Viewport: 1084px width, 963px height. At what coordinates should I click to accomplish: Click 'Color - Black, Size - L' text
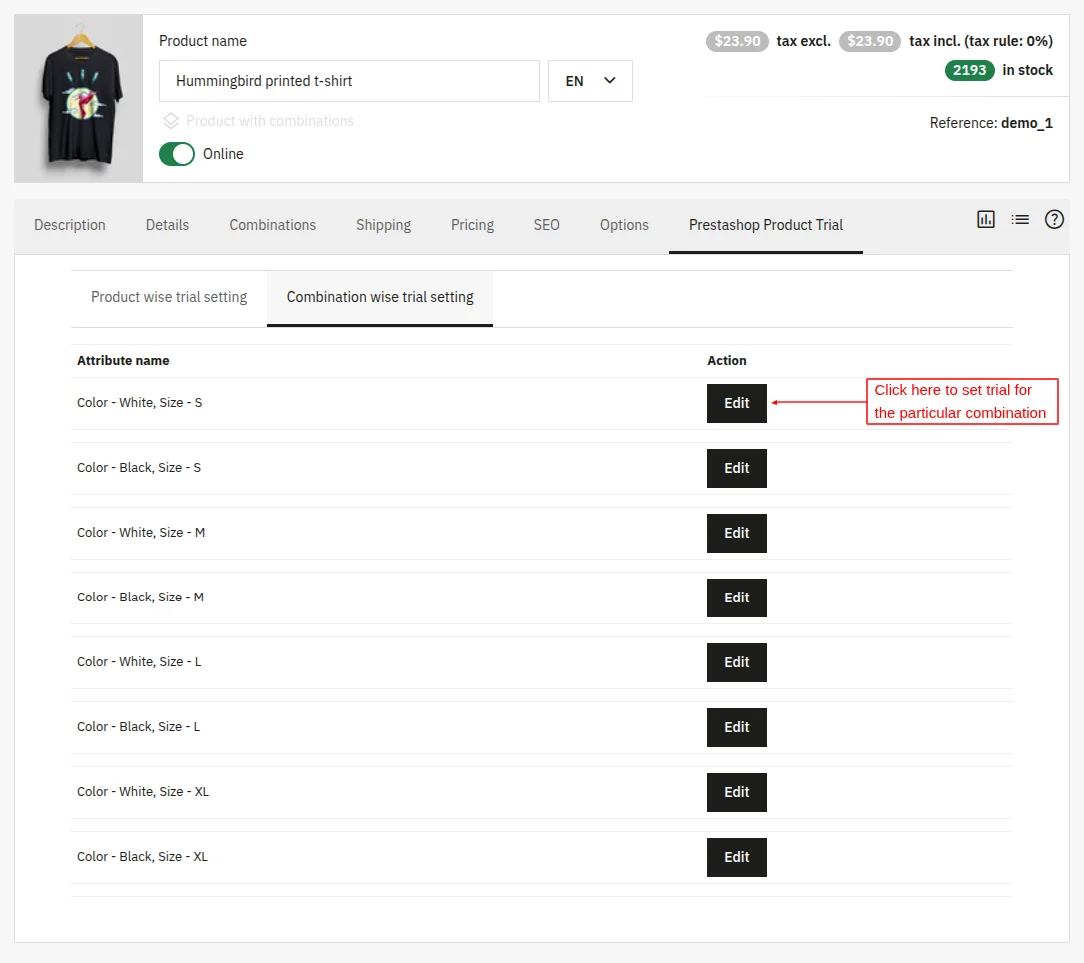click(x=138, y=727)
